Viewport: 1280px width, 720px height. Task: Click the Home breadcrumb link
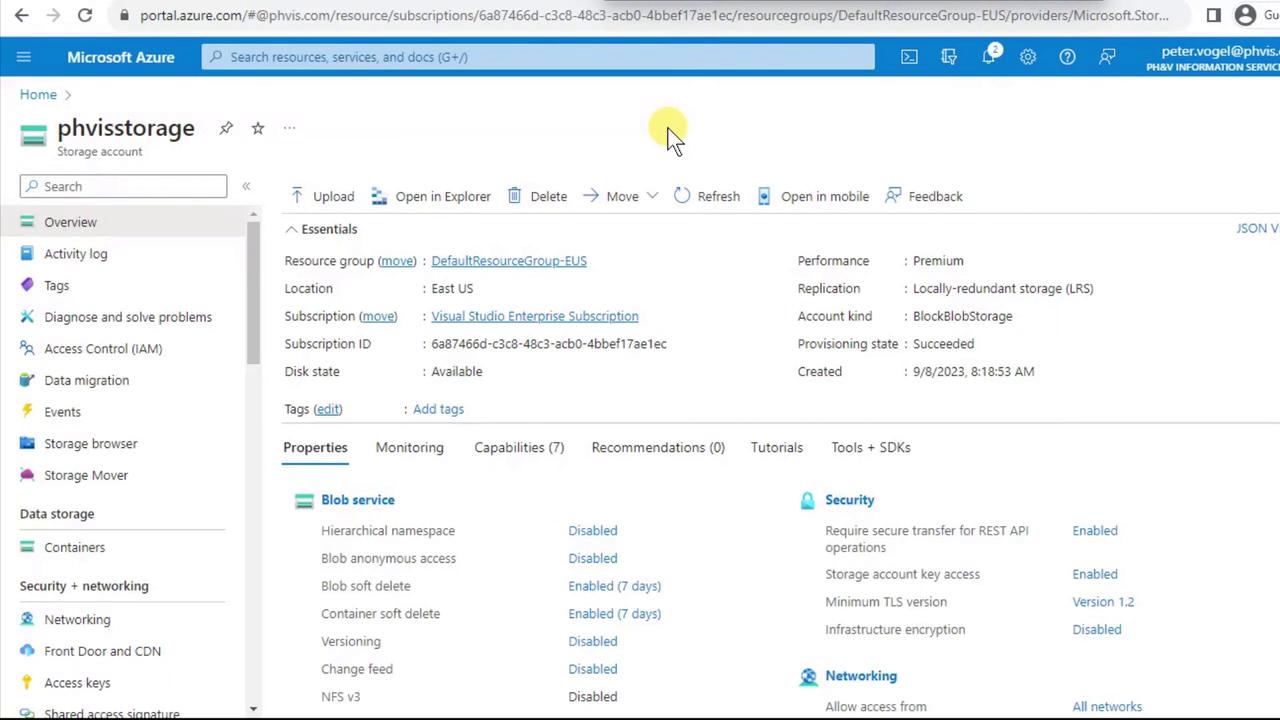tap(38, 95)
